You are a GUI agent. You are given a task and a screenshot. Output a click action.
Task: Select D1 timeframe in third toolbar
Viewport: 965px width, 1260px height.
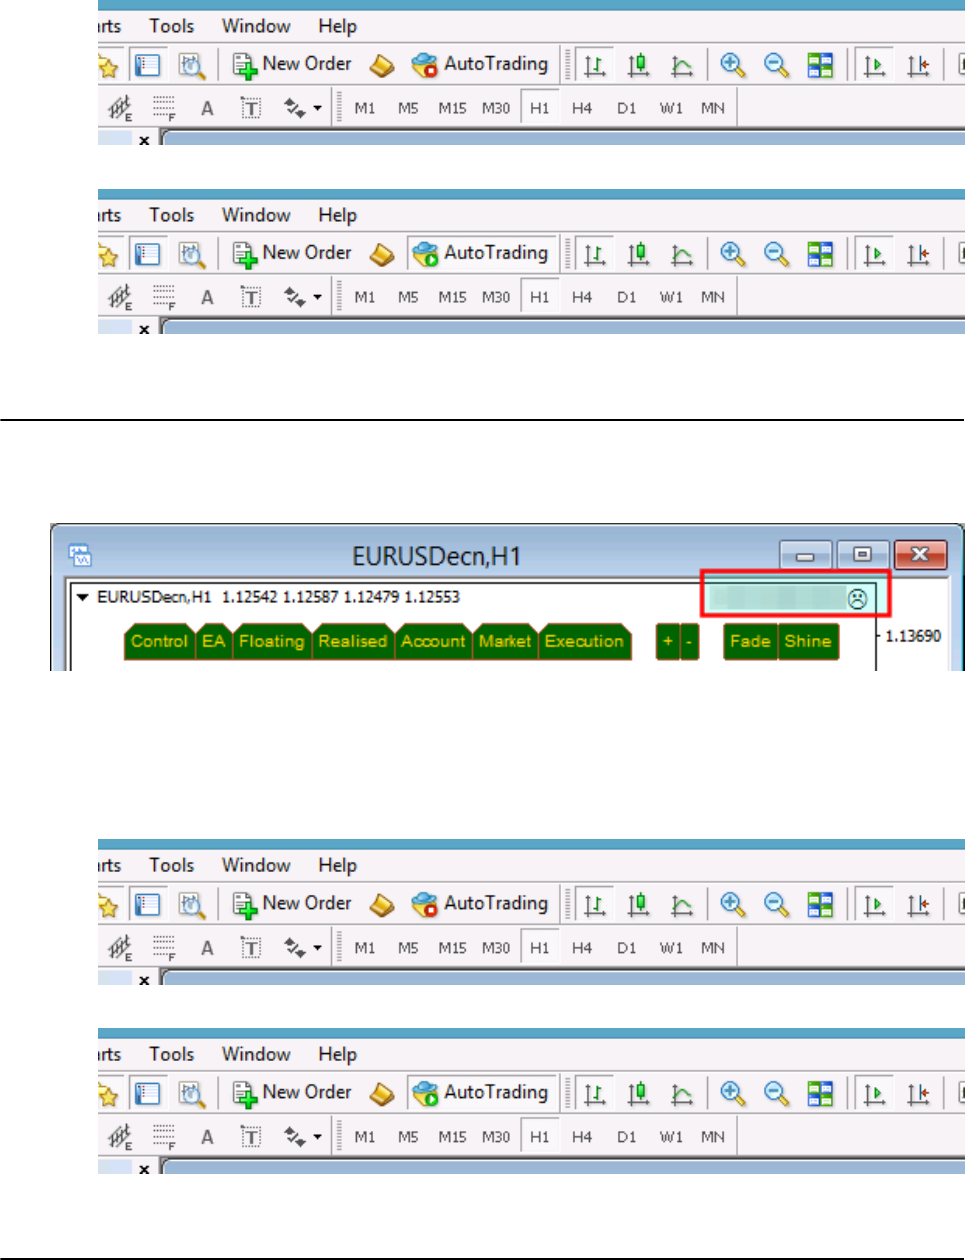(x=627, y=948)
